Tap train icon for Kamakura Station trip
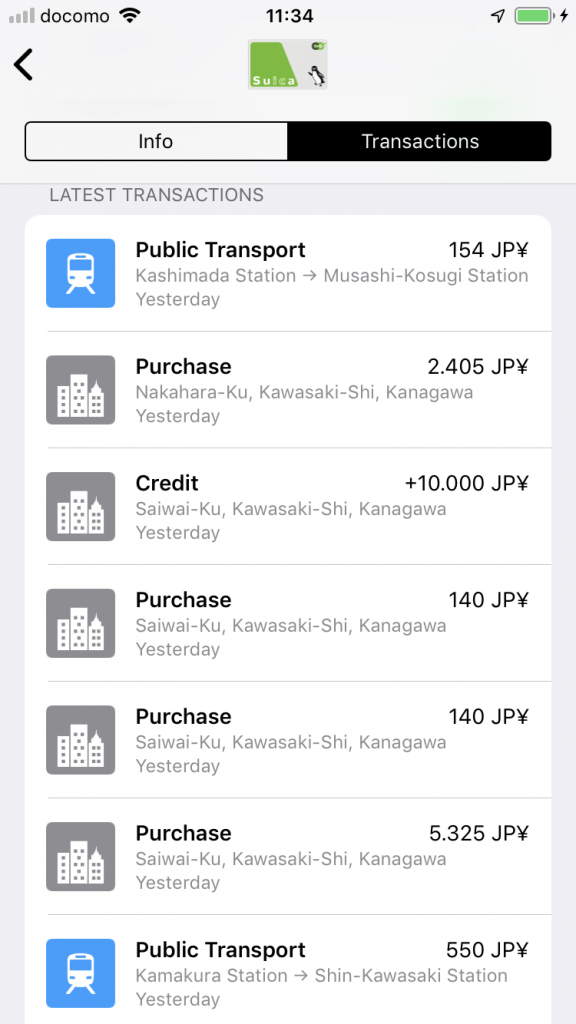This screenshot has width=576, height=1024. pyautogui.click(x=80, y=973)
